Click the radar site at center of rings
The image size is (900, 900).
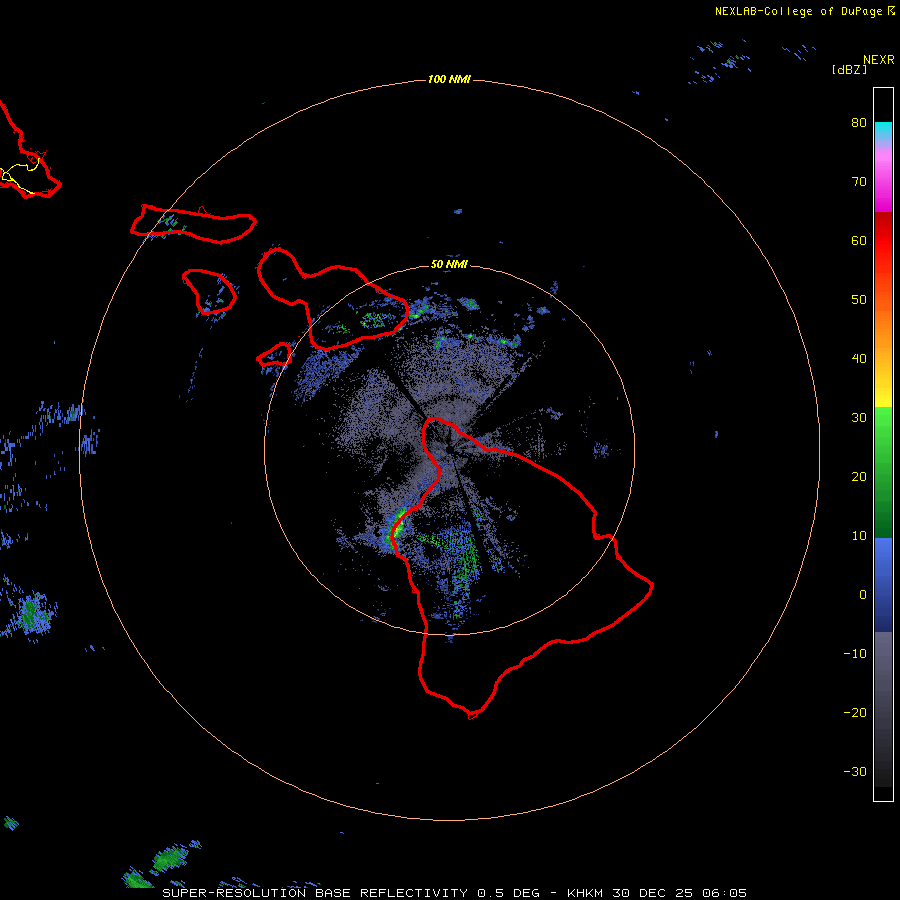point(449,449)
